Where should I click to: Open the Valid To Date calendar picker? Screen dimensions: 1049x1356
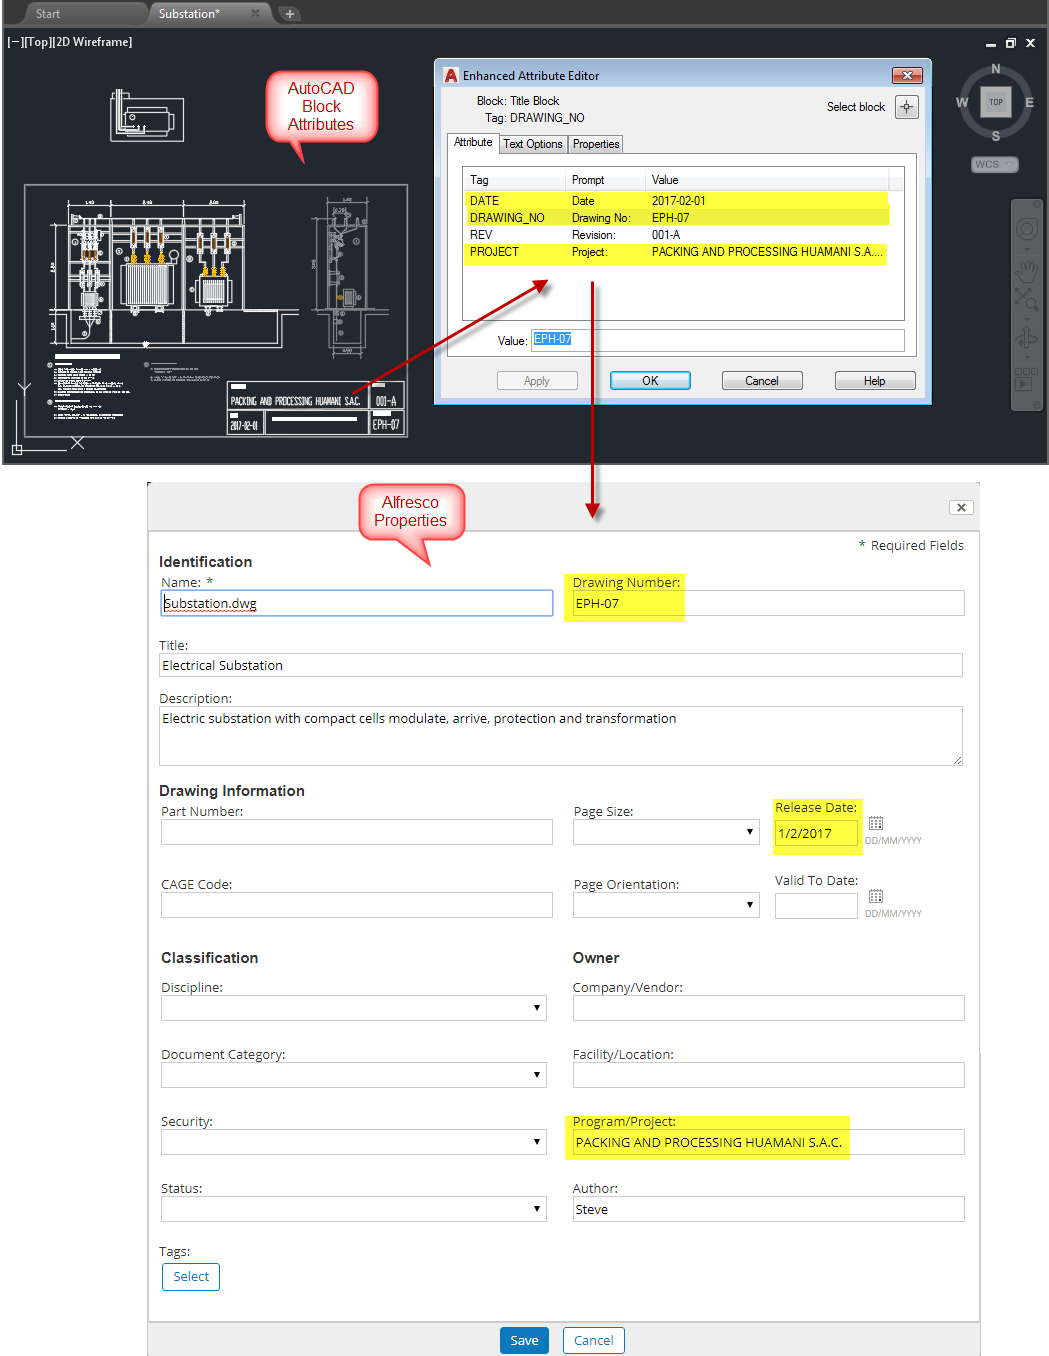(875, 896)
